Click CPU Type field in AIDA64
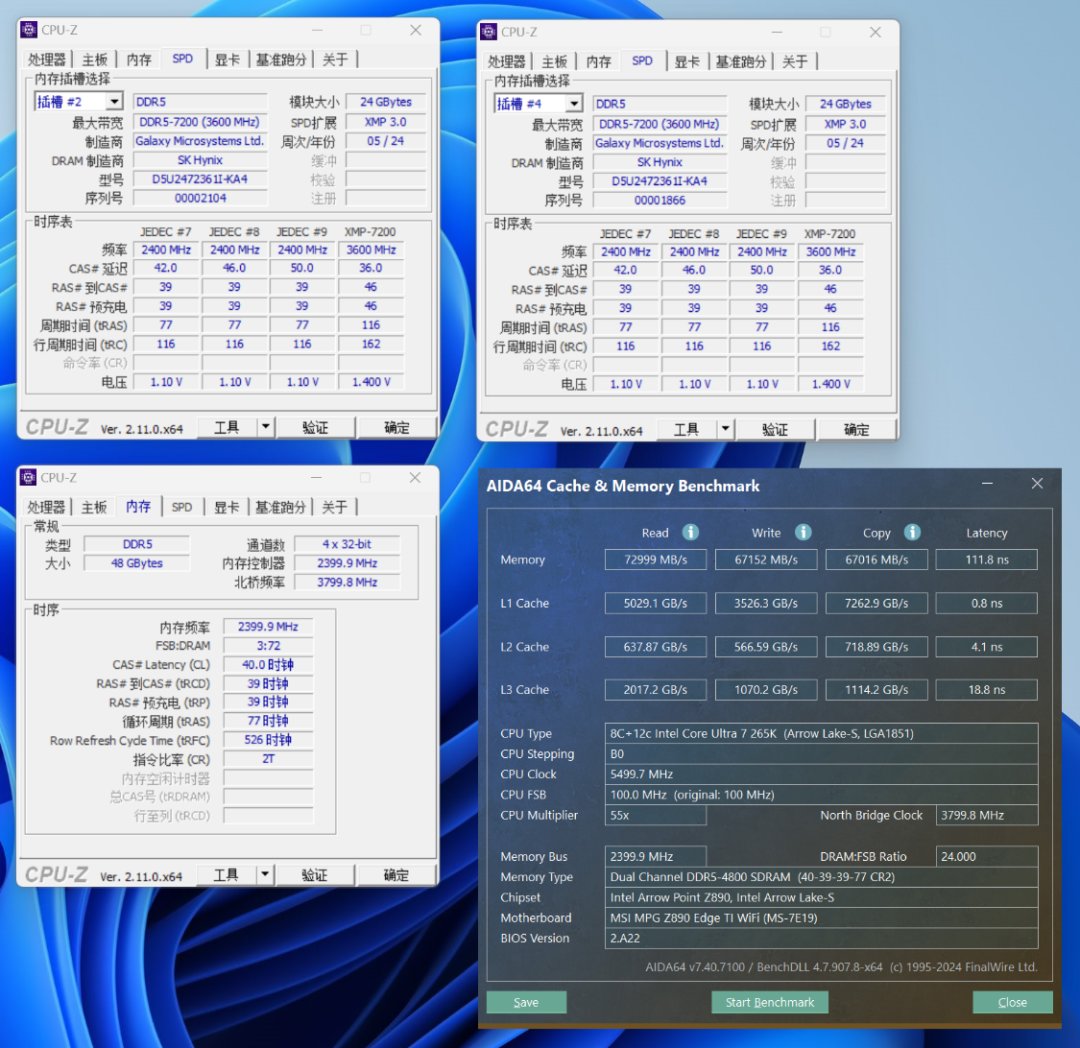 point(821,733)
